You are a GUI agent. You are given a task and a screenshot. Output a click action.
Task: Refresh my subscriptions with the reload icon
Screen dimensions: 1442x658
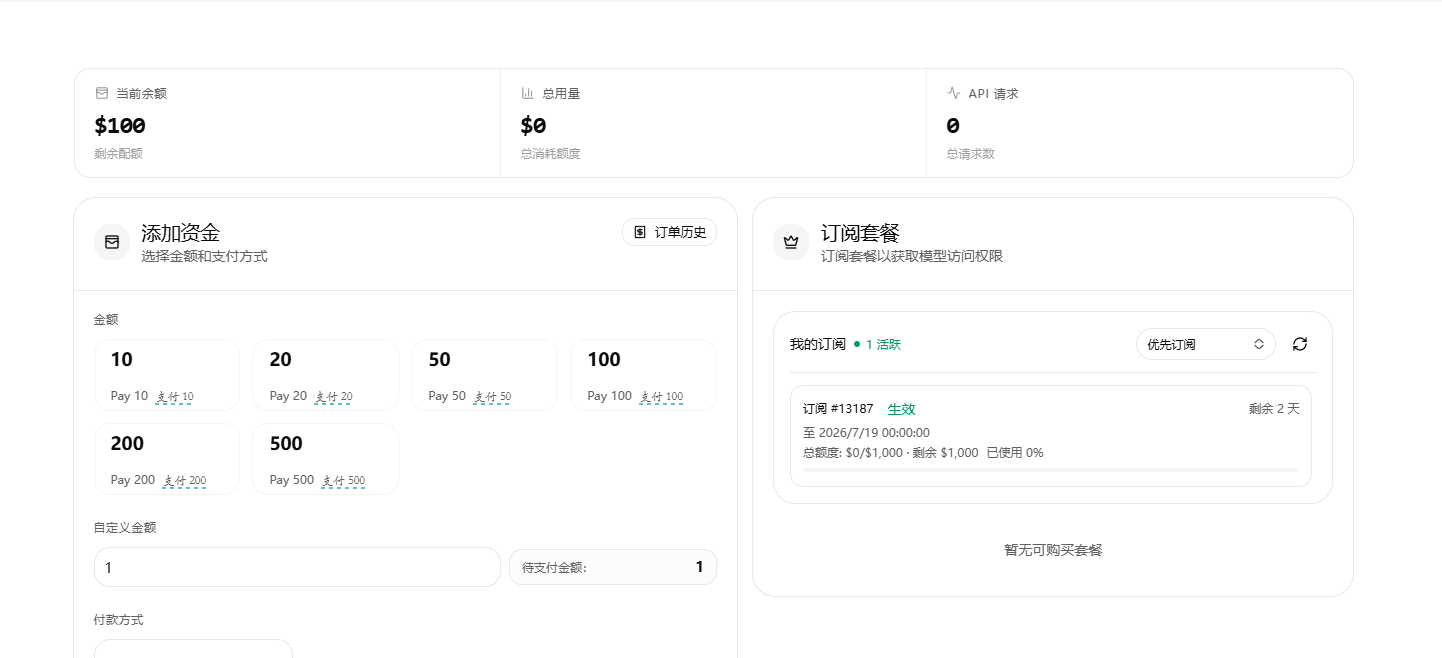pos(1300,344)
